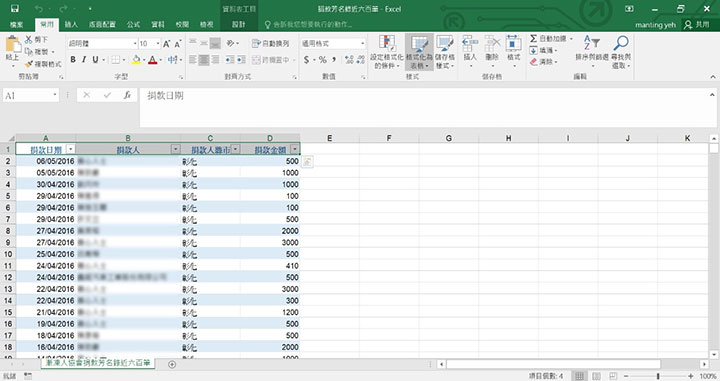Image resolution: width=720 pixels, height=381 pixels.
Task: Open the Cell Styles gallery
Action: (x=444, y=51)
